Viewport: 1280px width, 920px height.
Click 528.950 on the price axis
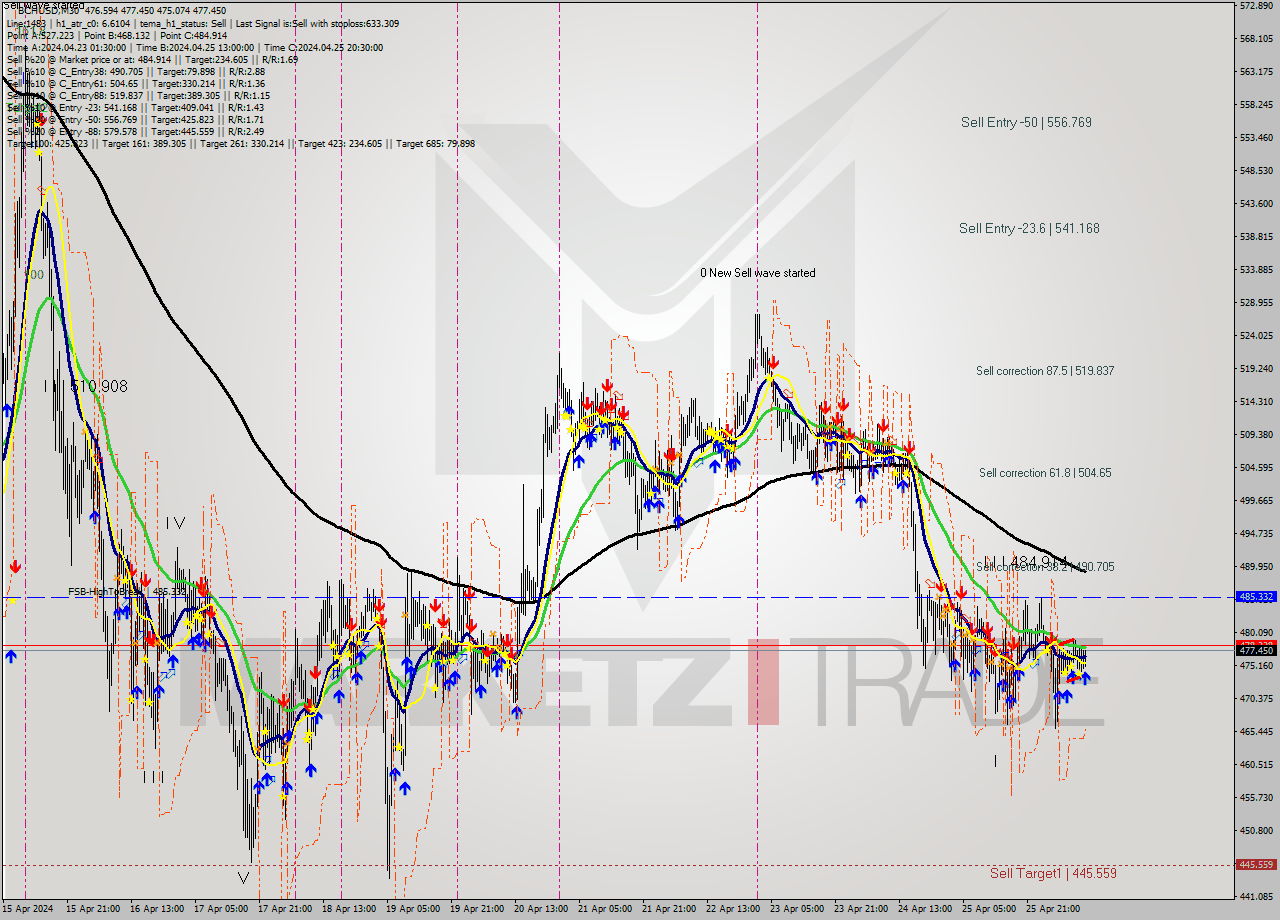click(1256, 303)
